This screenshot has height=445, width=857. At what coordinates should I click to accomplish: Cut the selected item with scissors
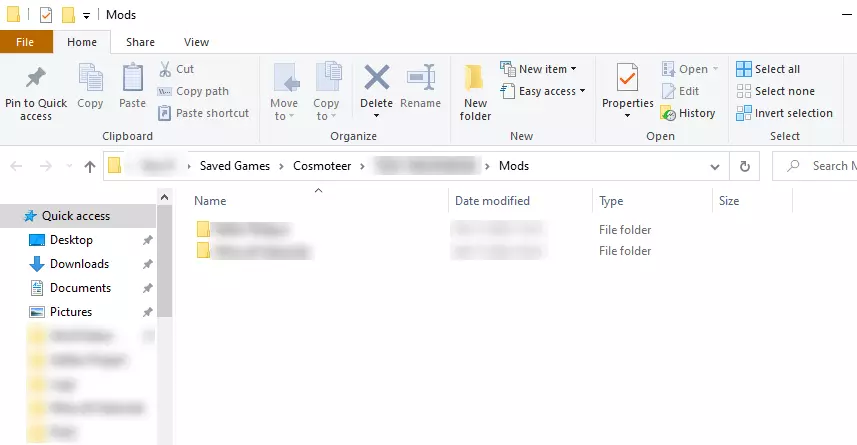pos(177,69)
